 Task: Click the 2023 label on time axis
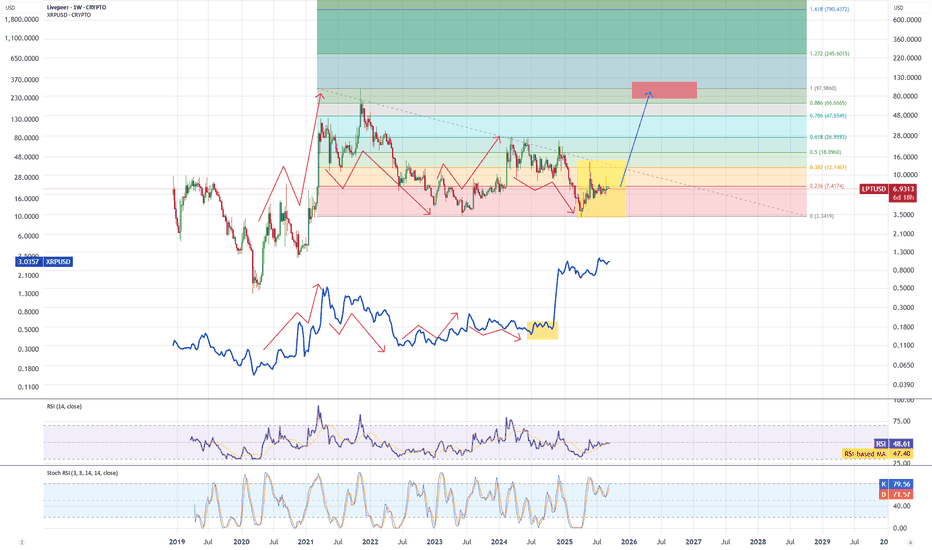(x=434, y=542)
